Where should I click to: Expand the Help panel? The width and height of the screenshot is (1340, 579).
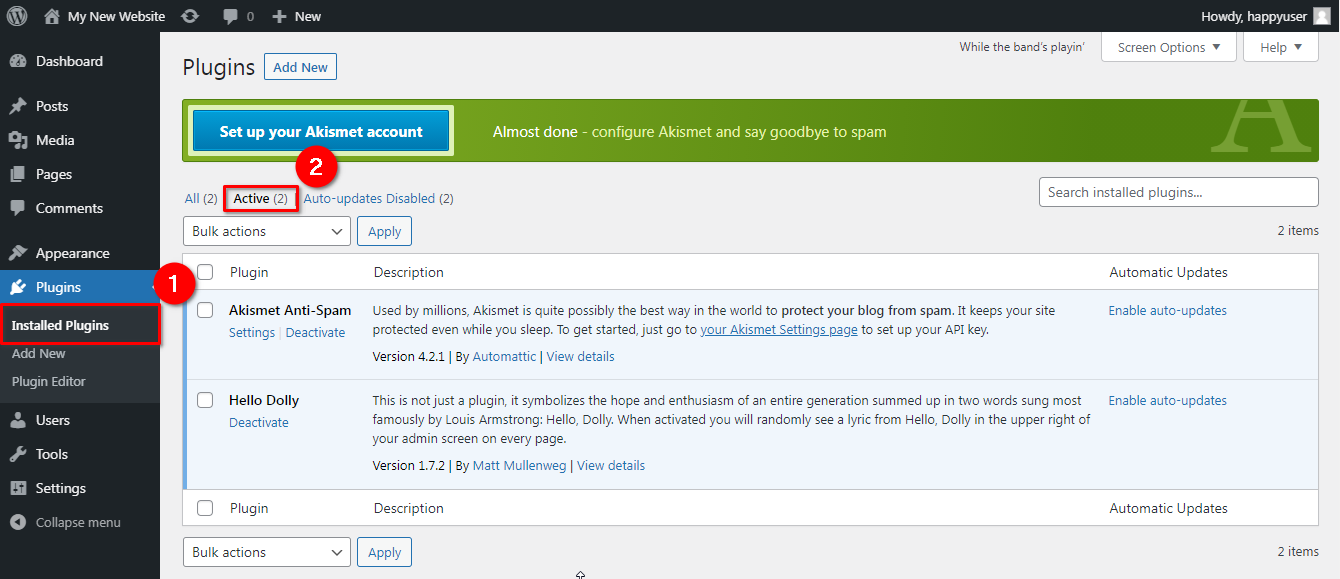coord(1281,47)
